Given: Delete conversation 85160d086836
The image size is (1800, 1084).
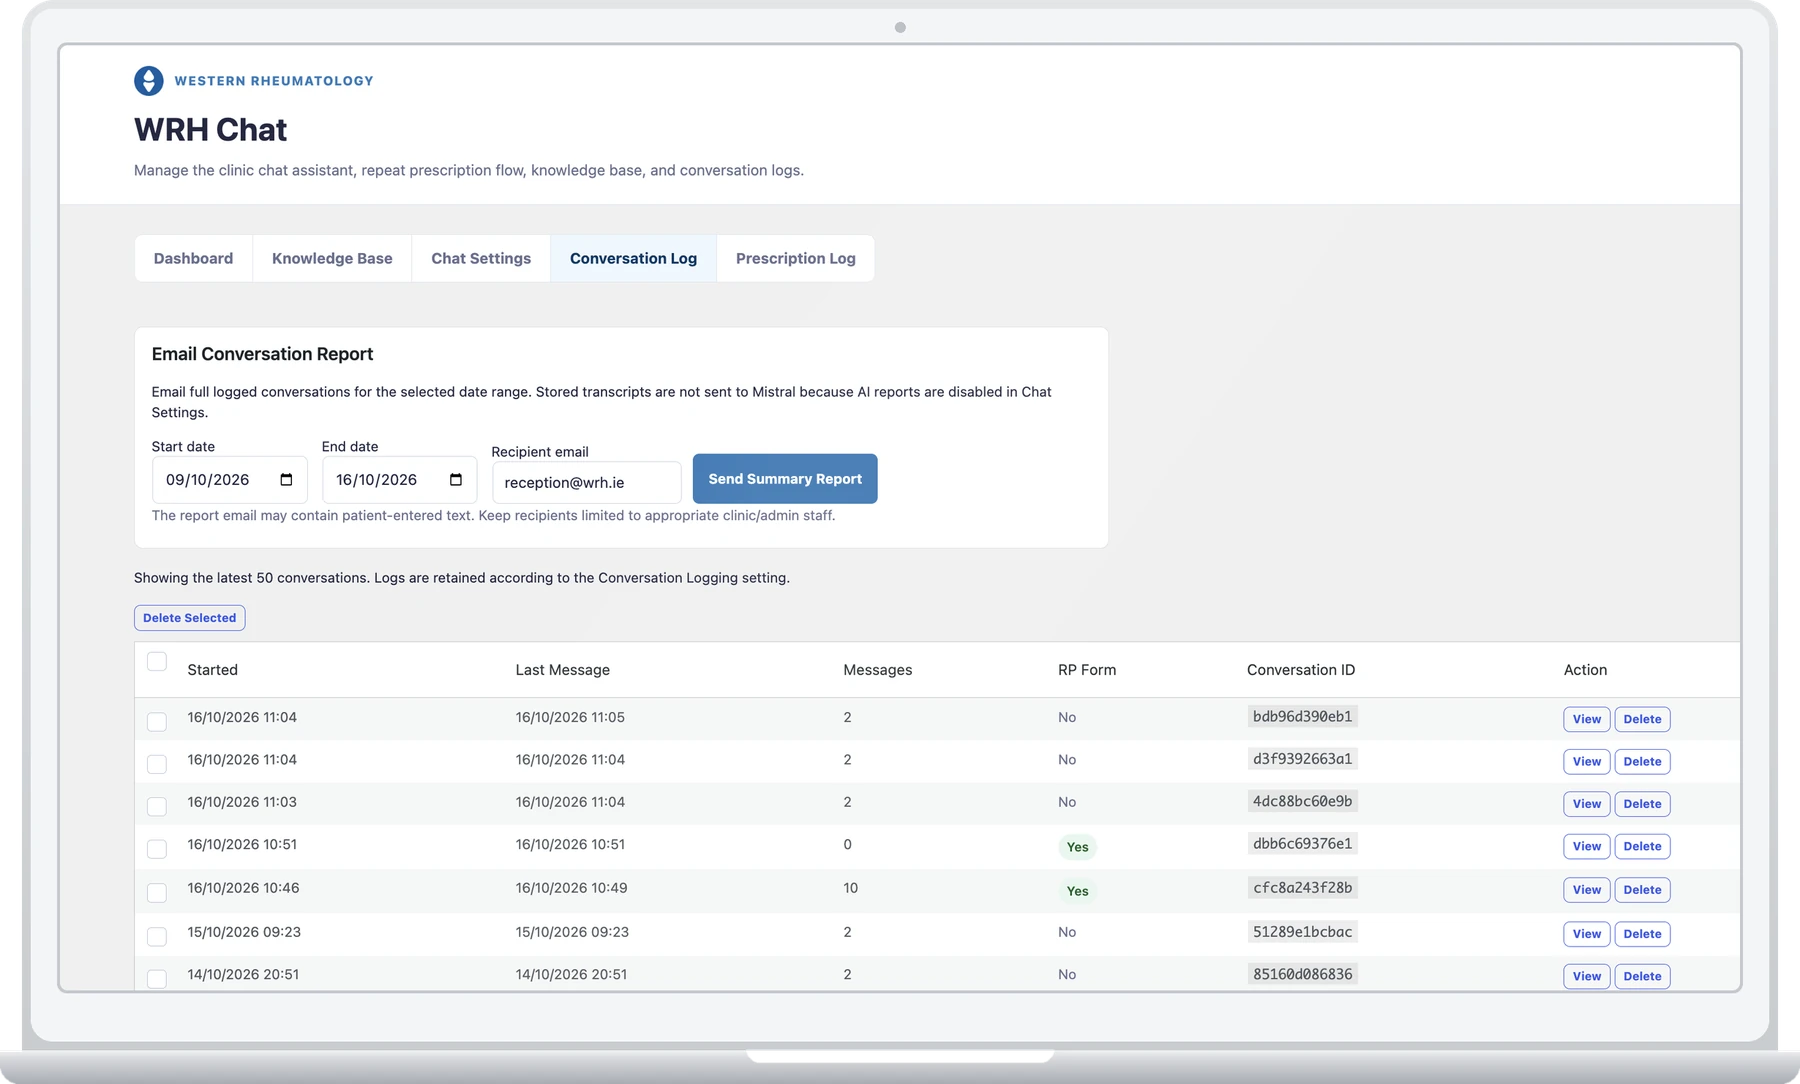Looking at the screenshot, I should pos(1642,976).
